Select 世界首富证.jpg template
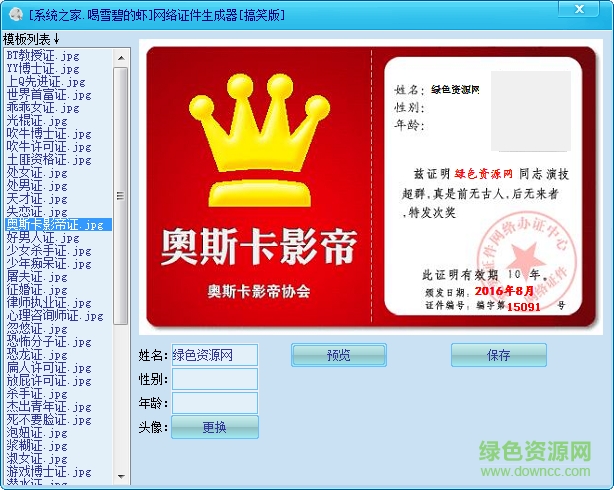The image size is (614, 490). (48, 95)
